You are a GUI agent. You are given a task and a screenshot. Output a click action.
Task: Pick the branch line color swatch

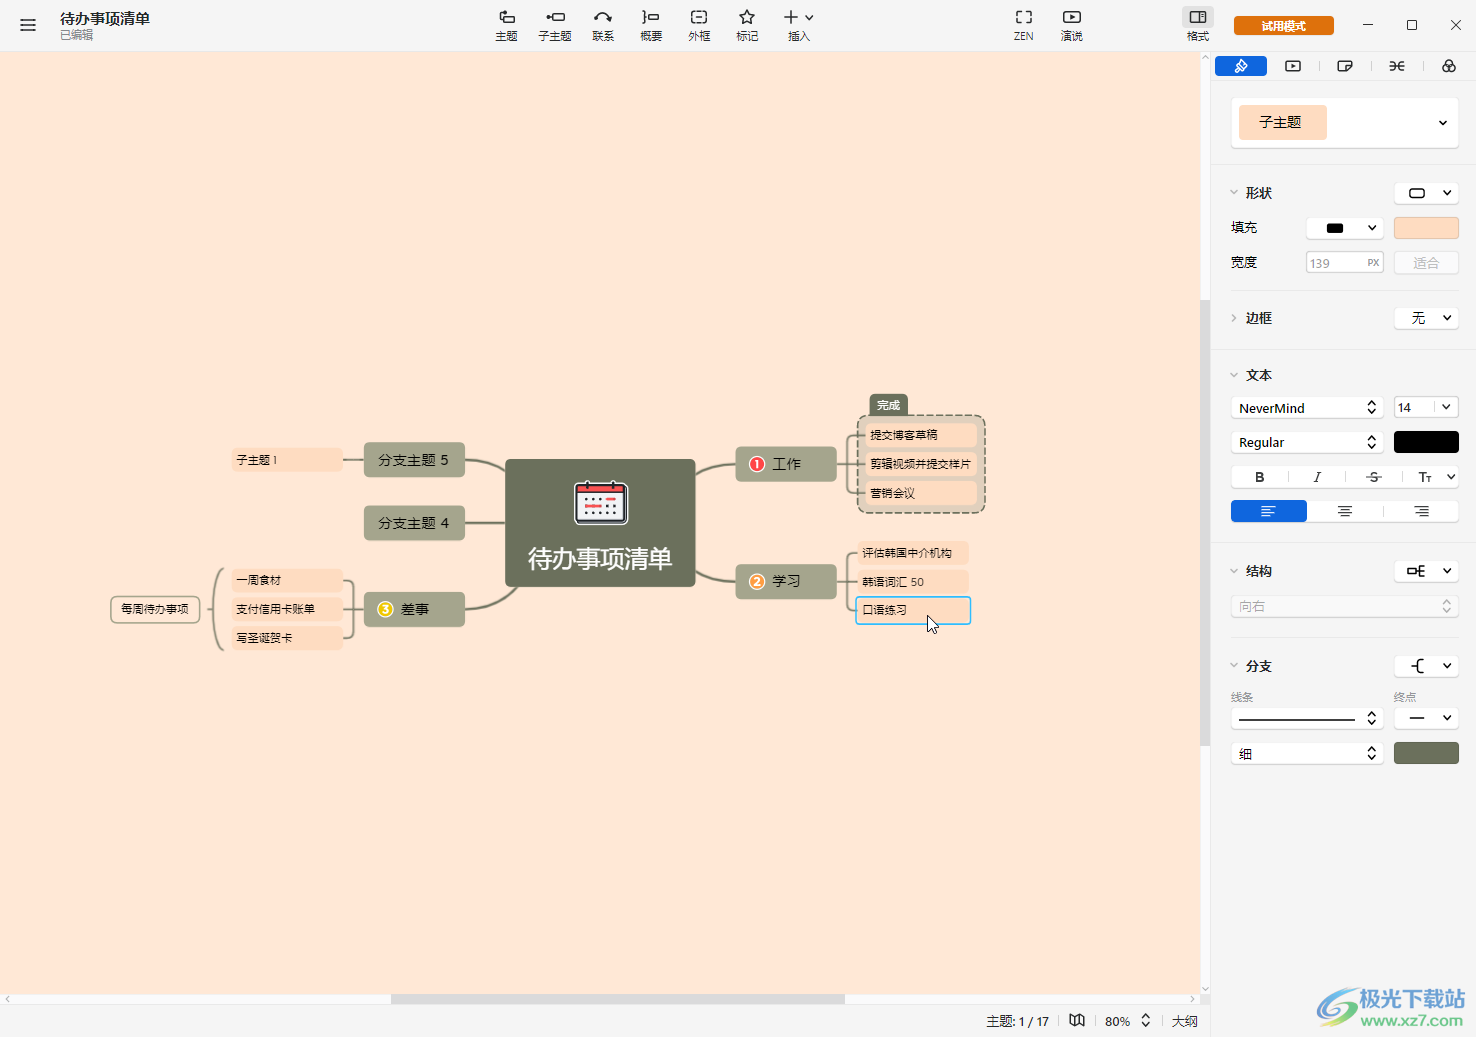tap(1426, 753)
